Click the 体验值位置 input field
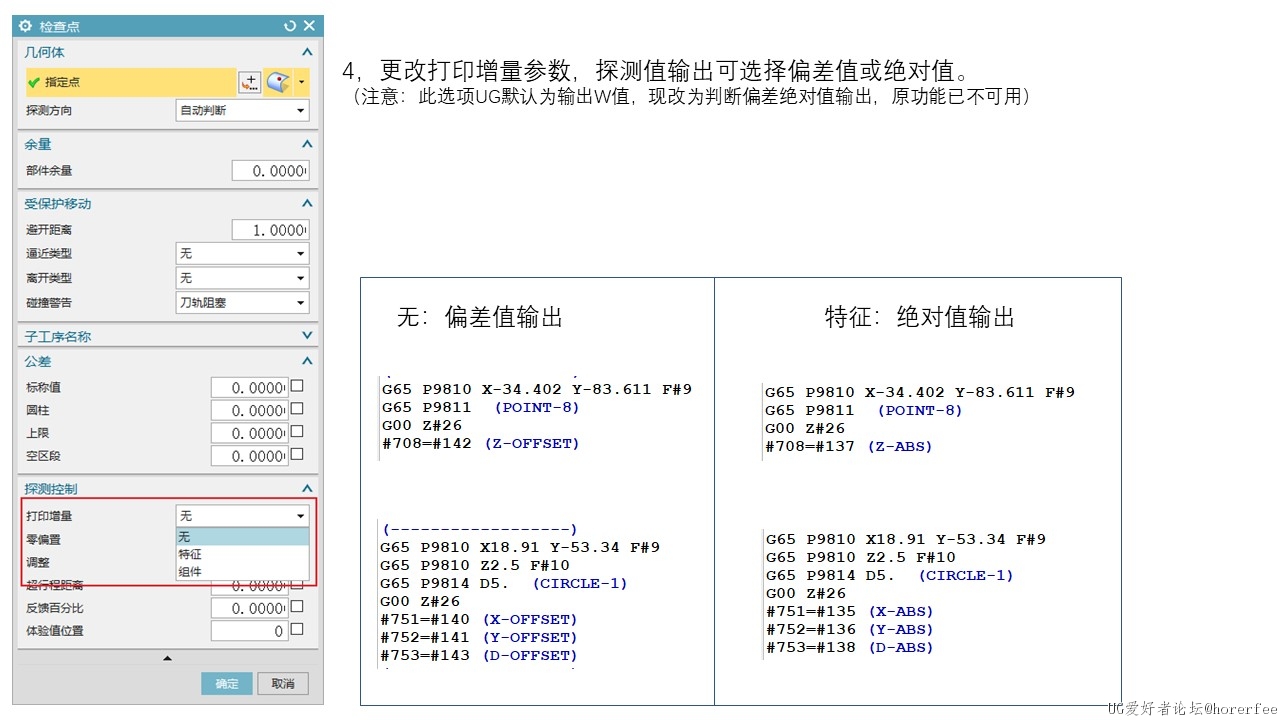 coord(249,631)
